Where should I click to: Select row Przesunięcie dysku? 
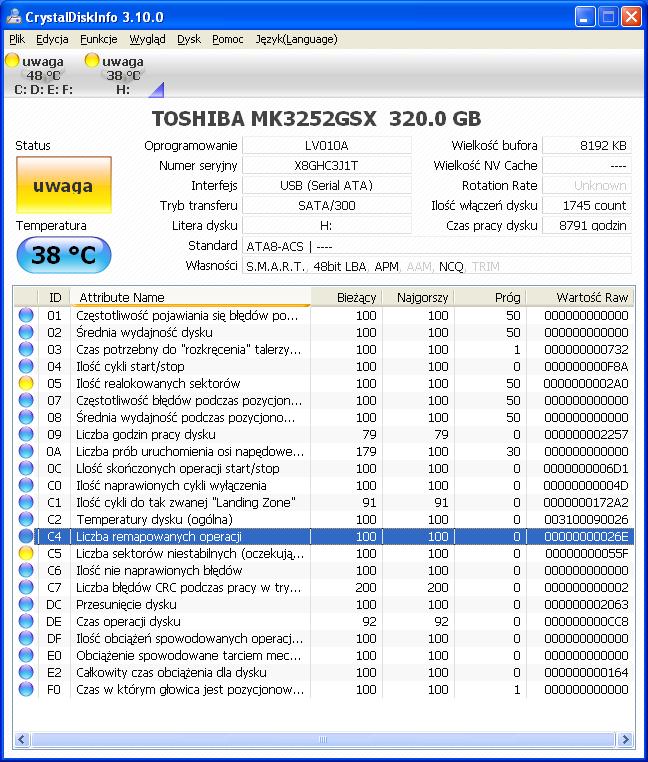324,605
